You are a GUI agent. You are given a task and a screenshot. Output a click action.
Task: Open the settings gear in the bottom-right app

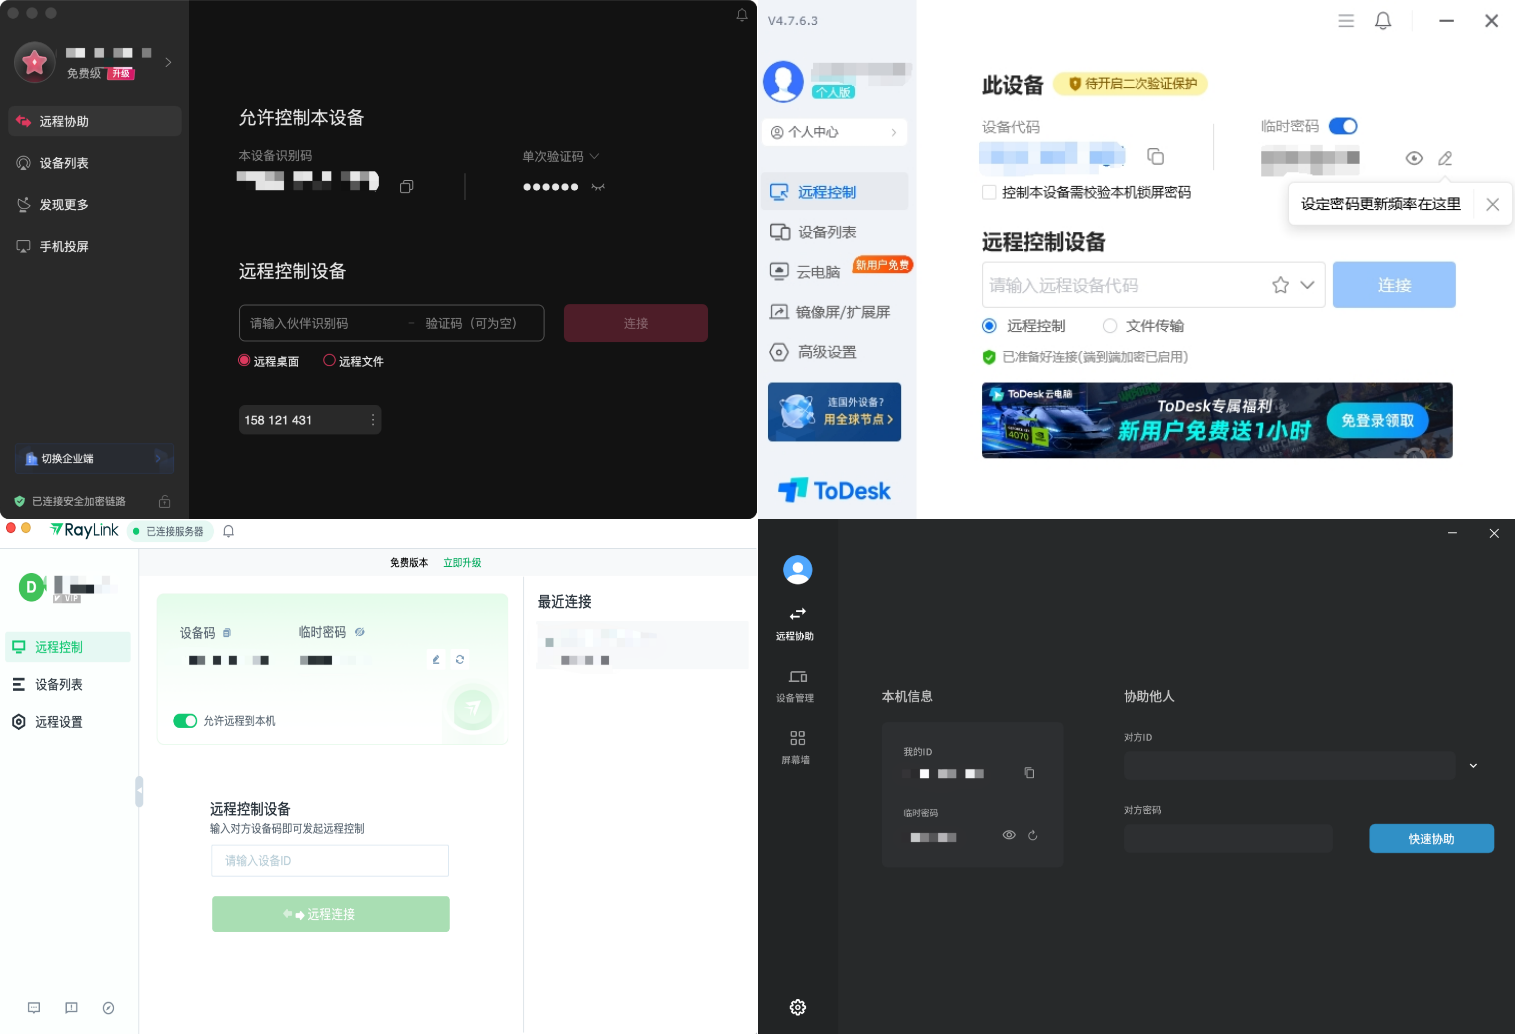point(797,1007)
